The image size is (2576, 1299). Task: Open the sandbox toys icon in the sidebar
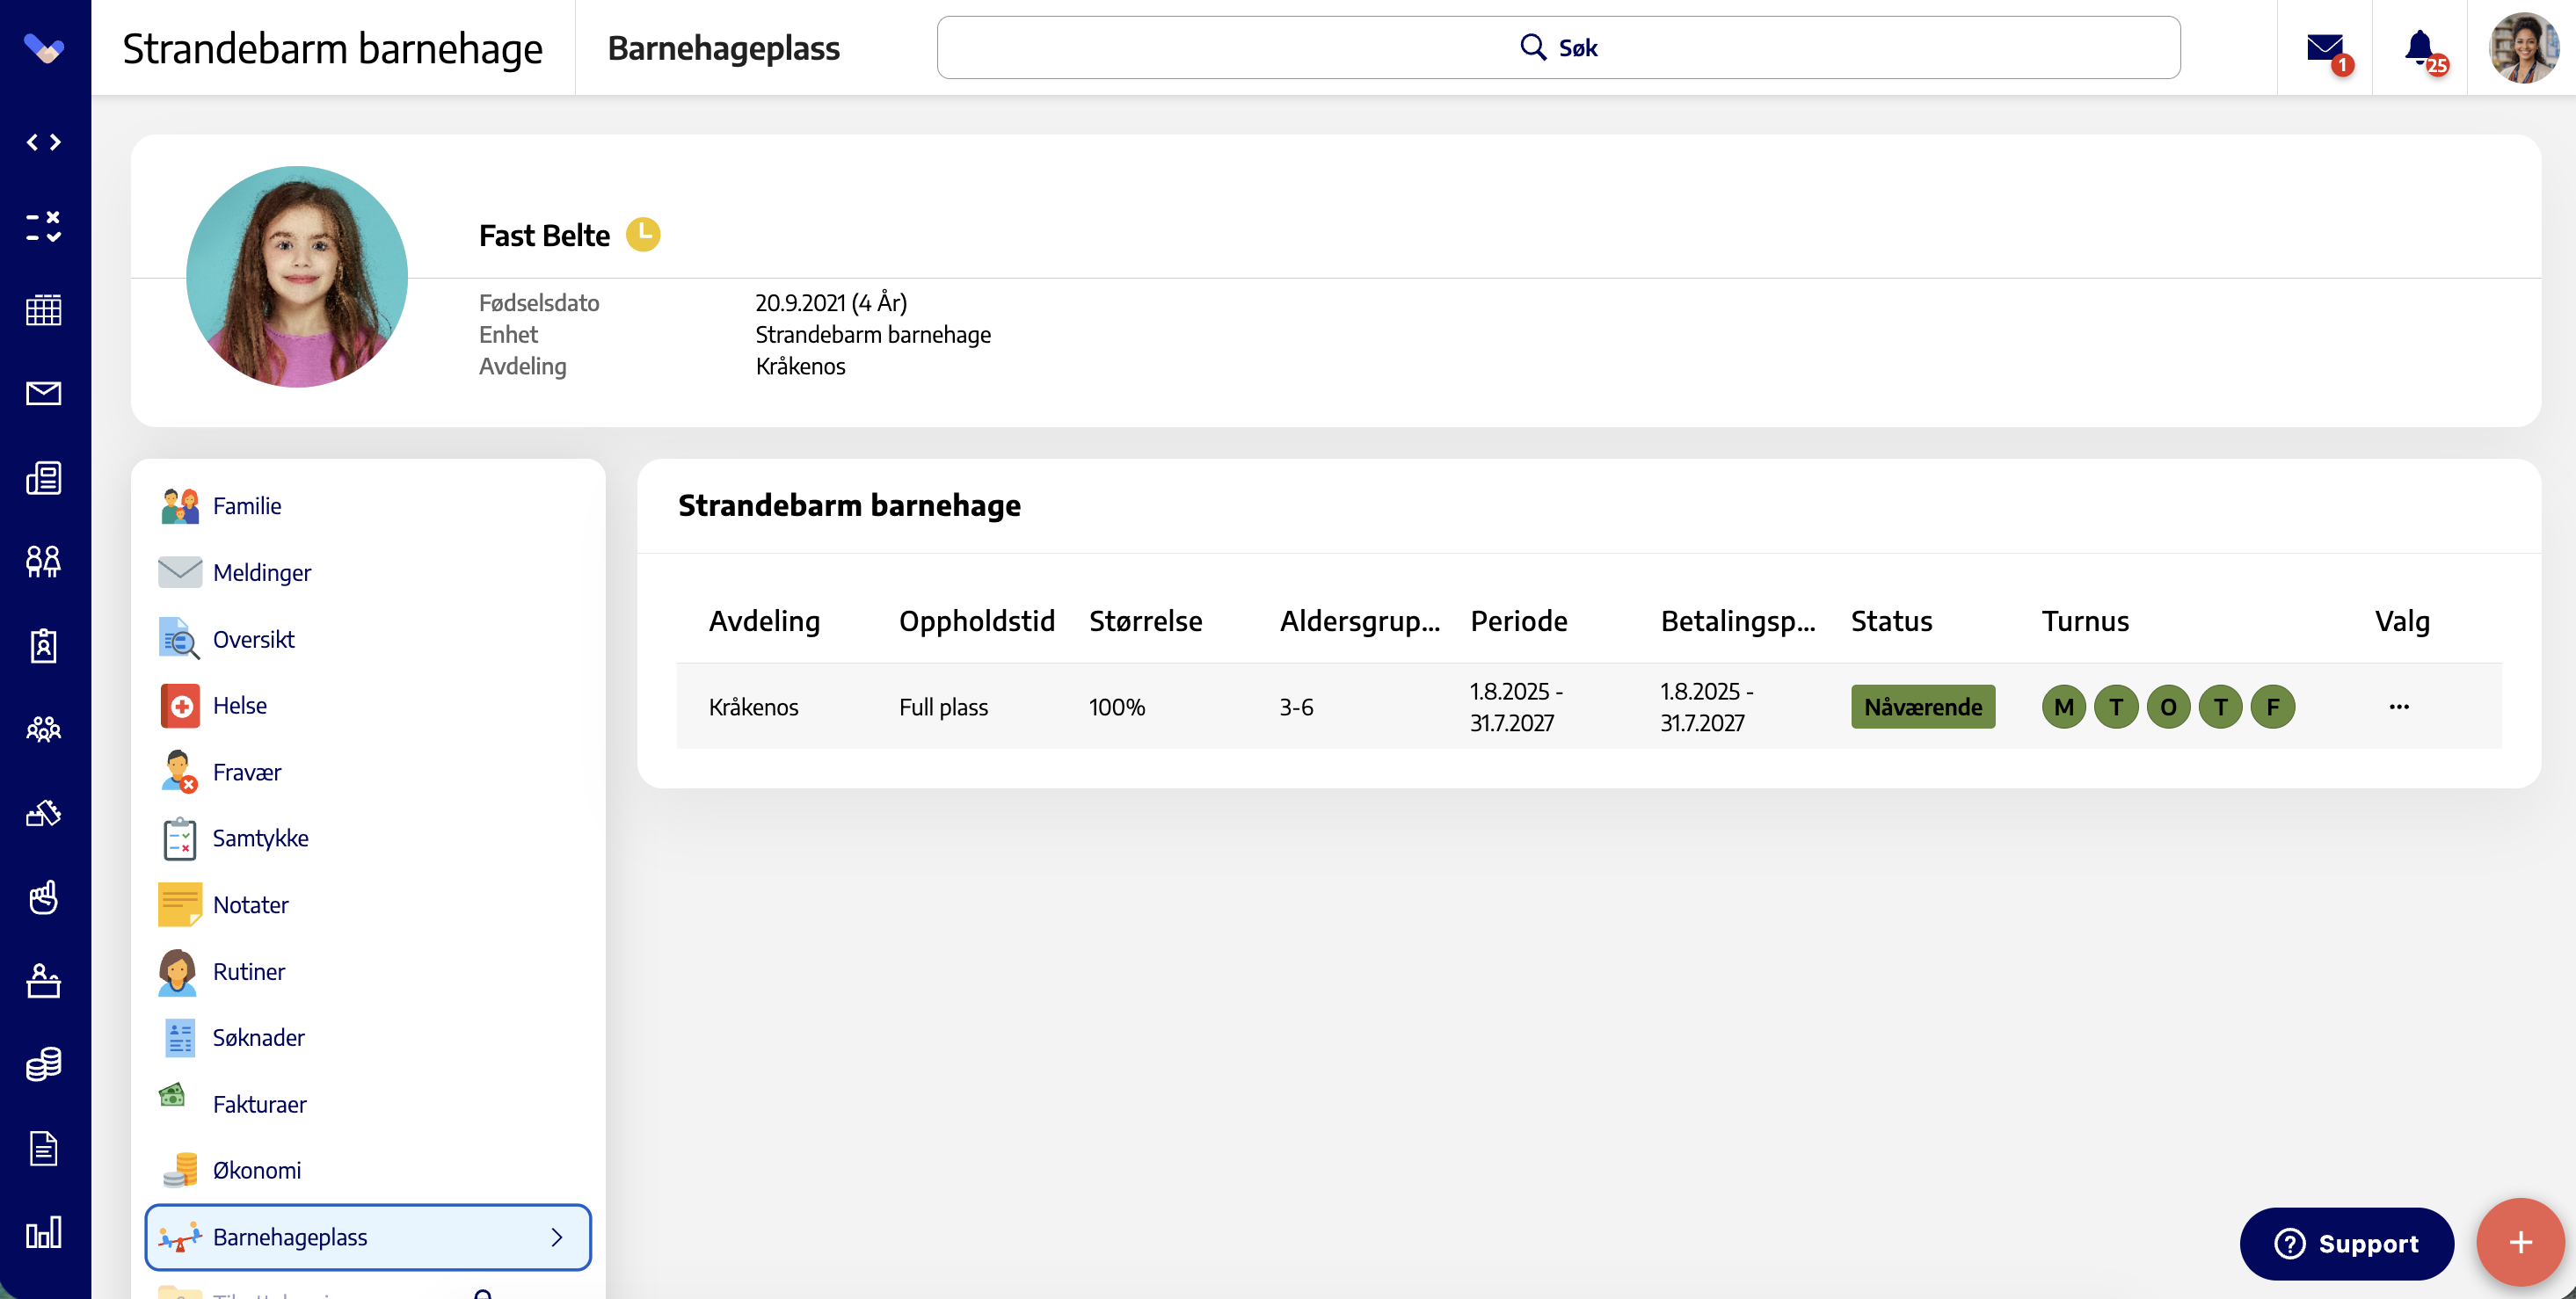44,813
